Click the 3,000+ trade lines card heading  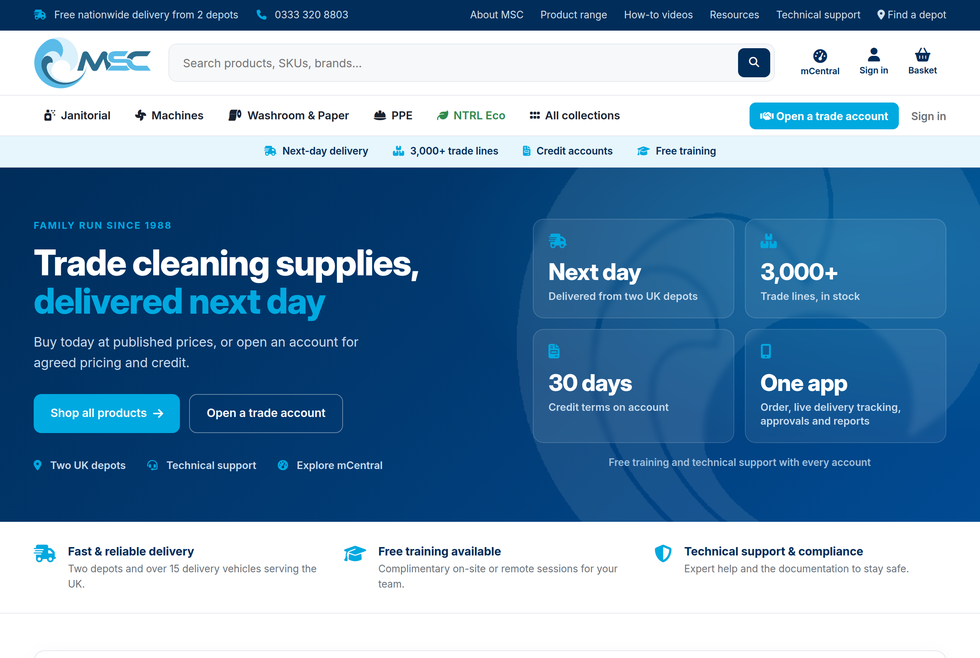tap(799, 272)
